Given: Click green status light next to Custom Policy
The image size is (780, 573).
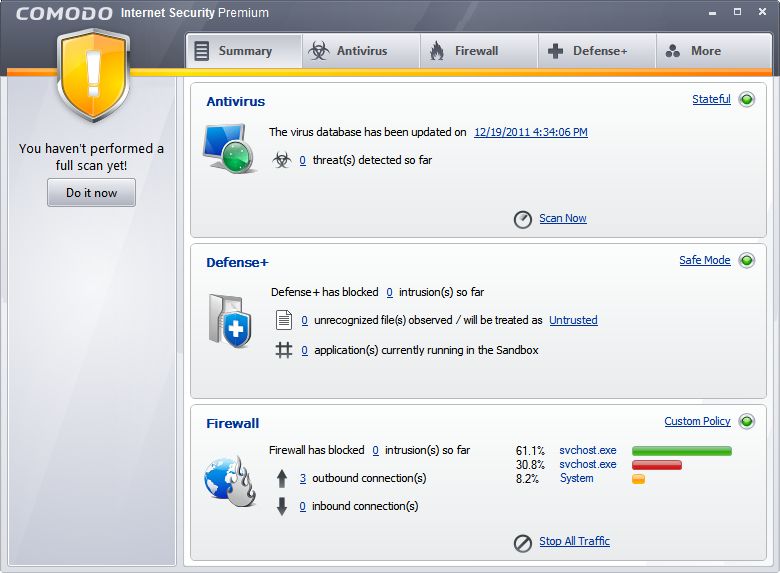Looking at the screenshot, I should coord(746,421).
